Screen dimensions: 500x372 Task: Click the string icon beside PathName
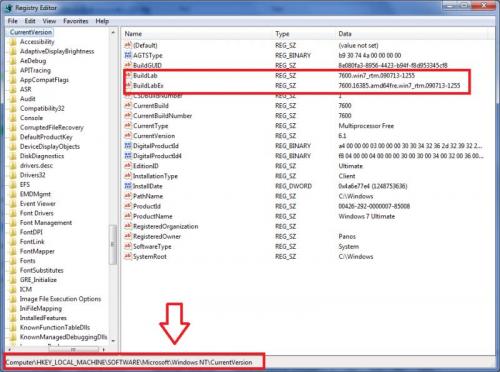point(128,196)
